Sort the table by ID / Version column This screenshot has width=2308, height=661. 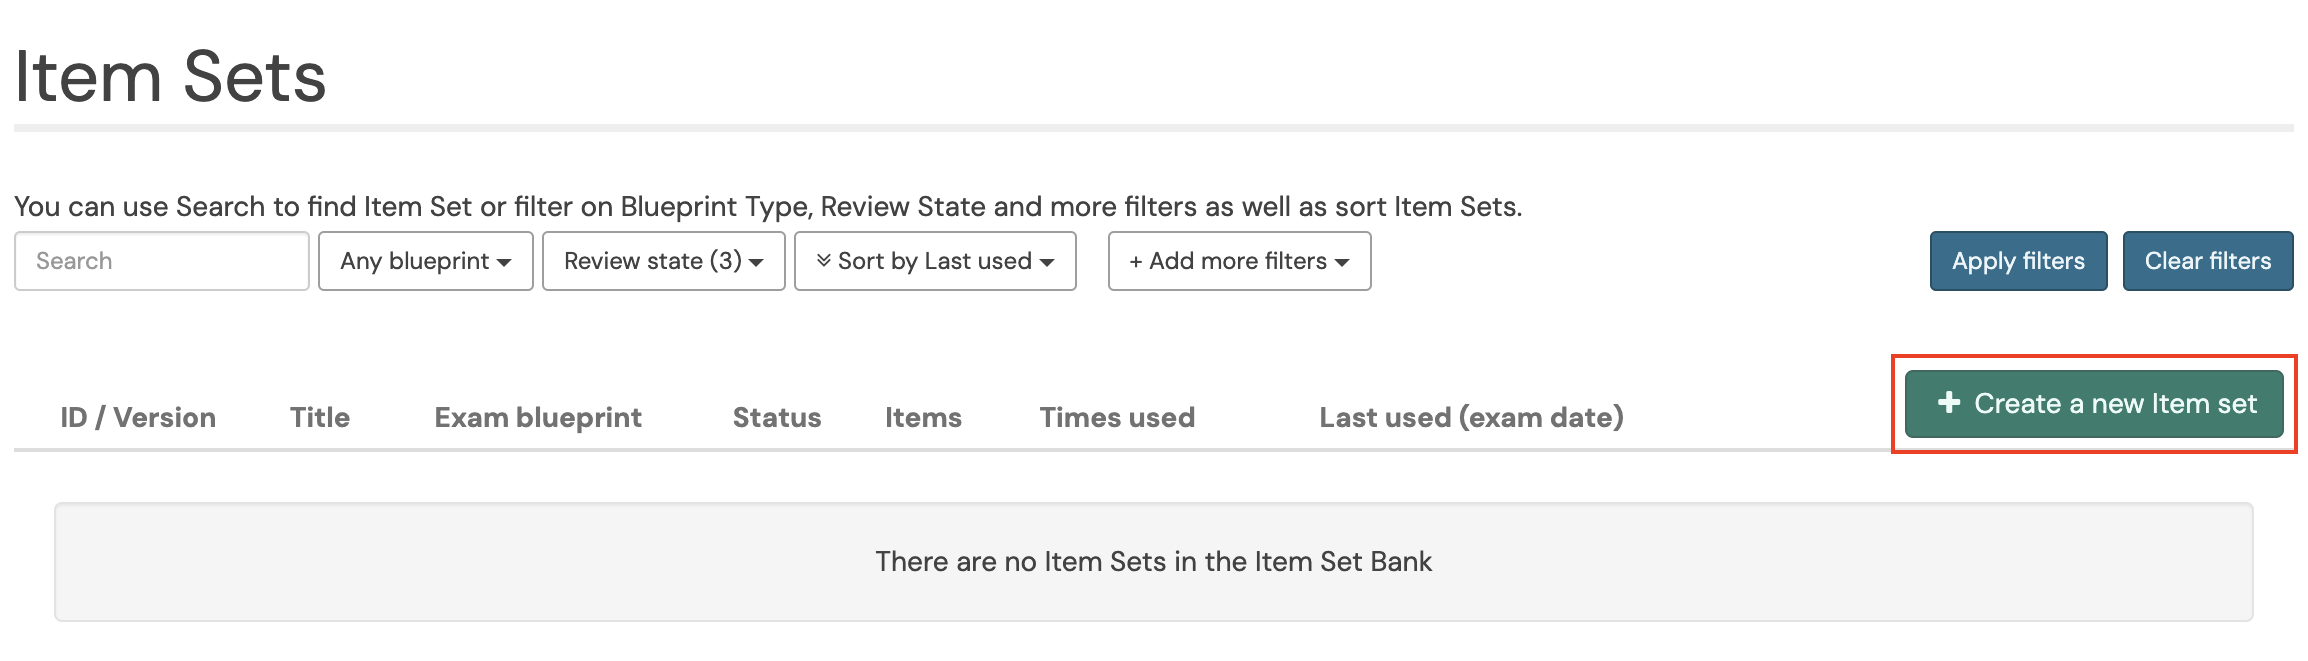point(138,417)
